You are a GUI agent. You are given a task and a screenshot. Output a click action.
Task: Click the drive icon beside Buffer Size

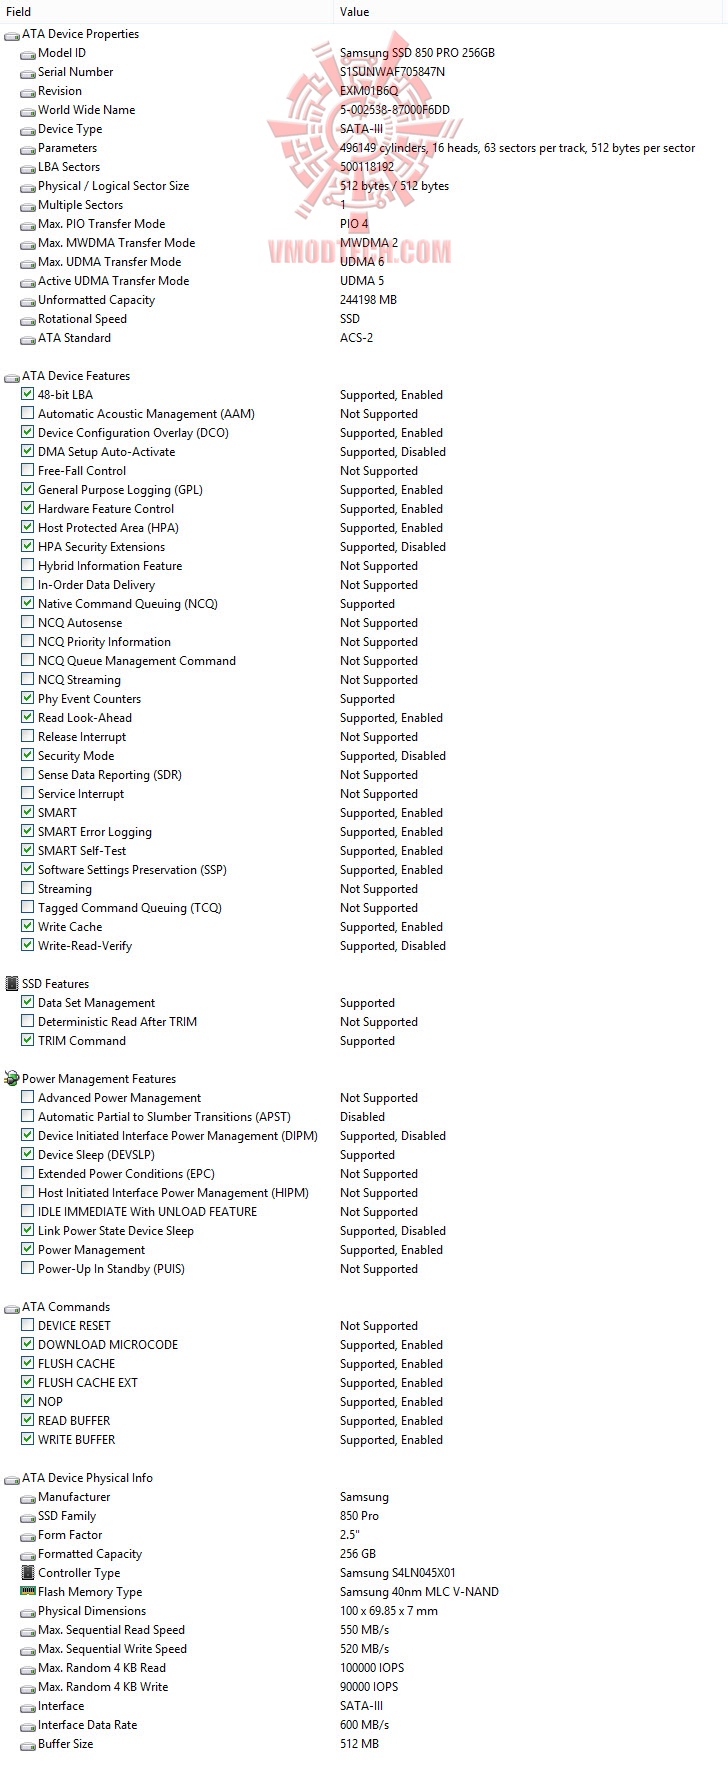(x=28, y=1745)
